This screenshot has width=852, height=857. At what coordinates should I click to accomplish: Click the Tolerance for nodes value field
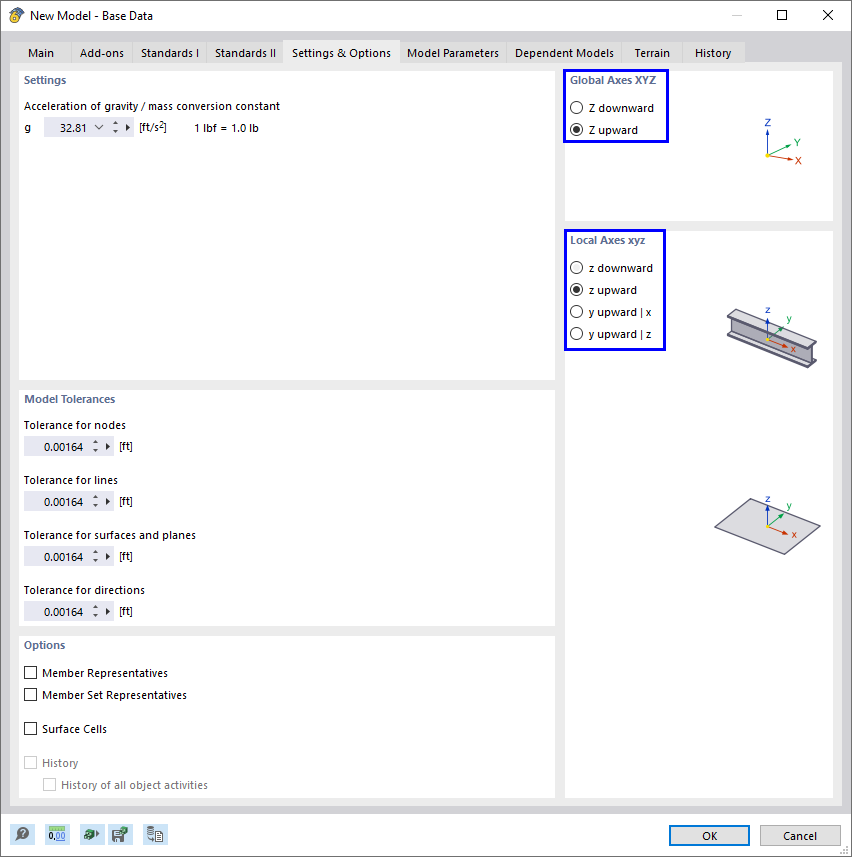coord(56,447)
